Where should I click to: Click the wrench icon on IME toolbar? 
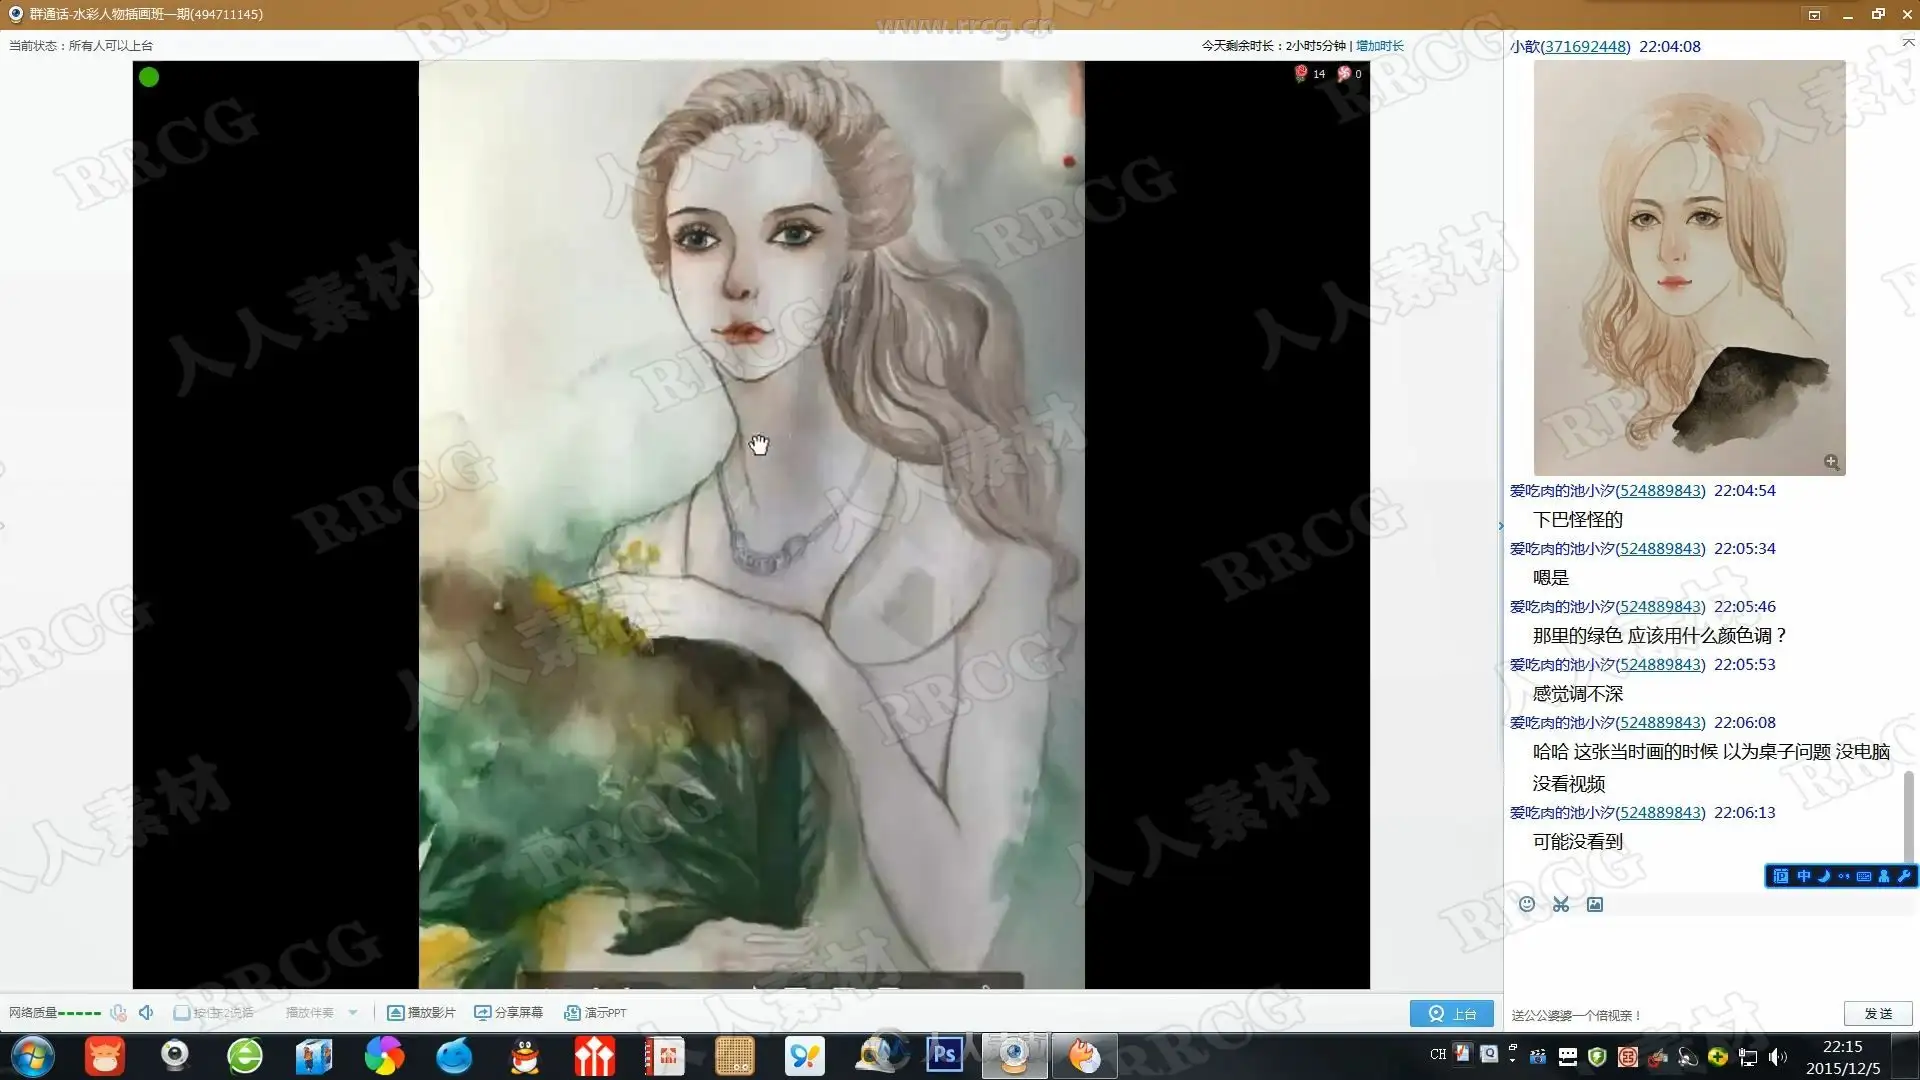(1903, 876)
